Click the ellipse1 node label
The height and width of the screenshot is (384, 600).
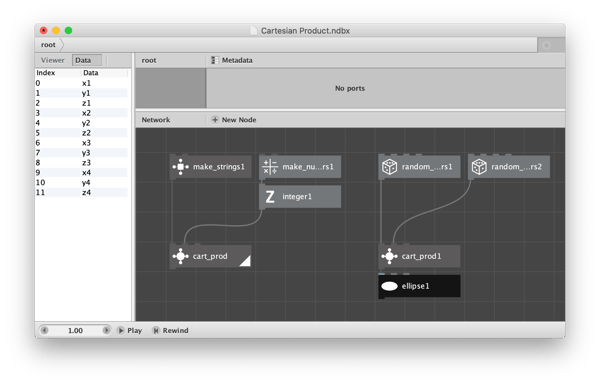[x=415, y=286]
